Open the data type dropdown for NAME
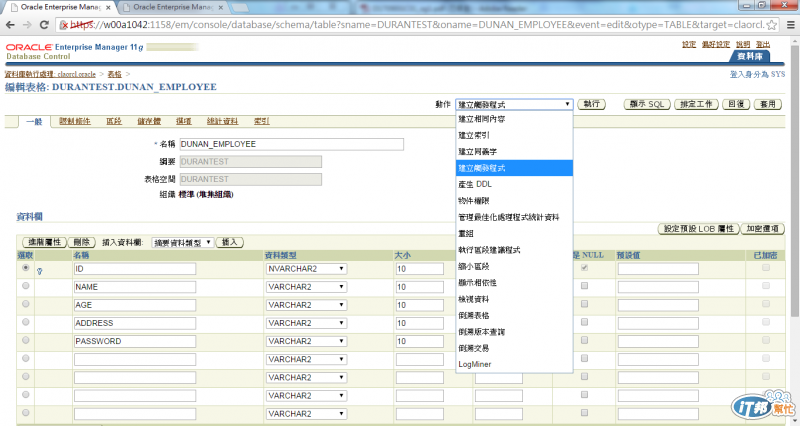 pos(306,287)
